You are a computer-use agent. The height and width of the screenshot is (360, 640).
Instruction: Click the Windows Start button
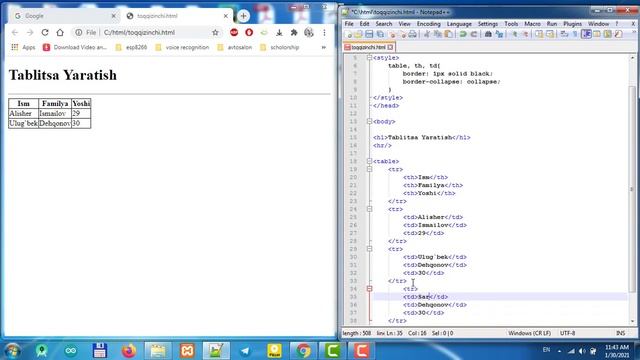(12, 351)
